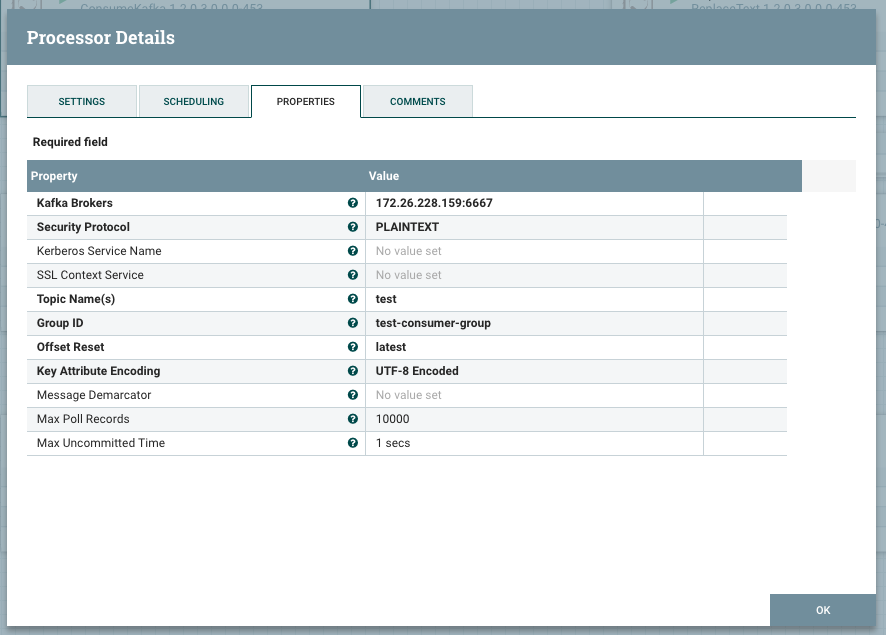886x635 pixels.
Task: Show help for Kerberos Service Name
Action: [353, 251]
